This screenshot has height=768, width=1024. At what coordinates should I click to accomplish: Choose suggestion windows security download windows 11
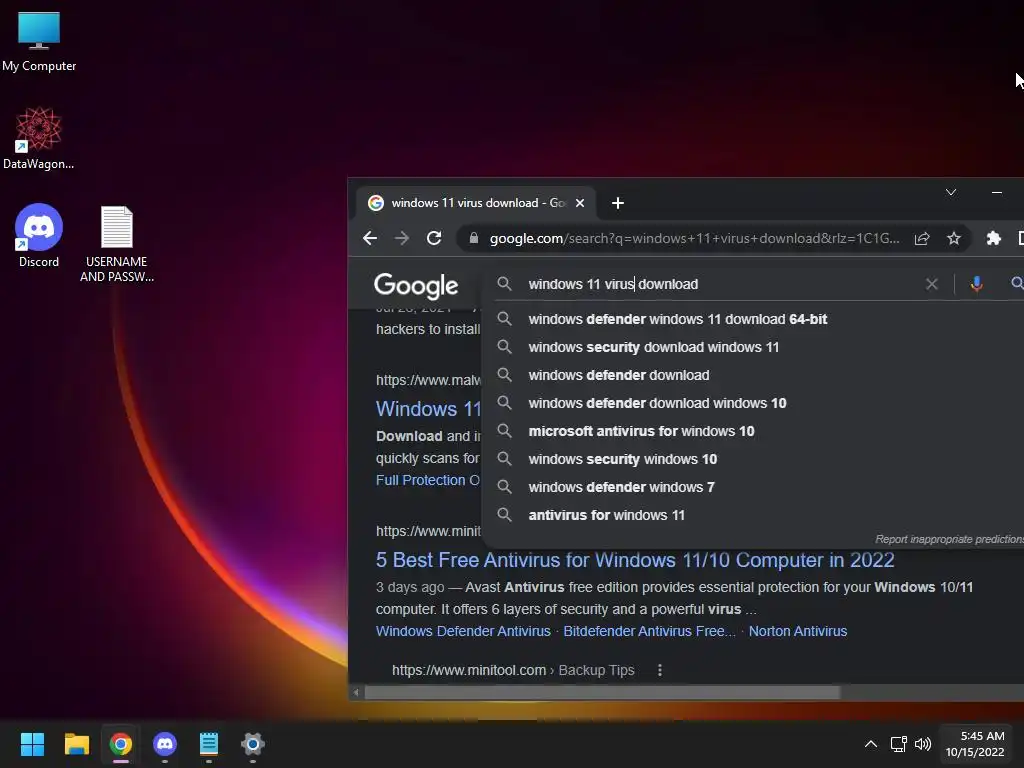pos(653,347)
